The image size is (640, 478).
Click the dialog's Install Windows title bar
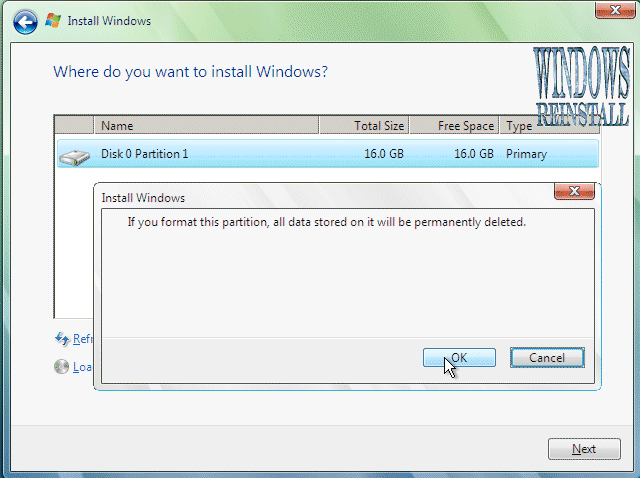[x=300, y=198]
